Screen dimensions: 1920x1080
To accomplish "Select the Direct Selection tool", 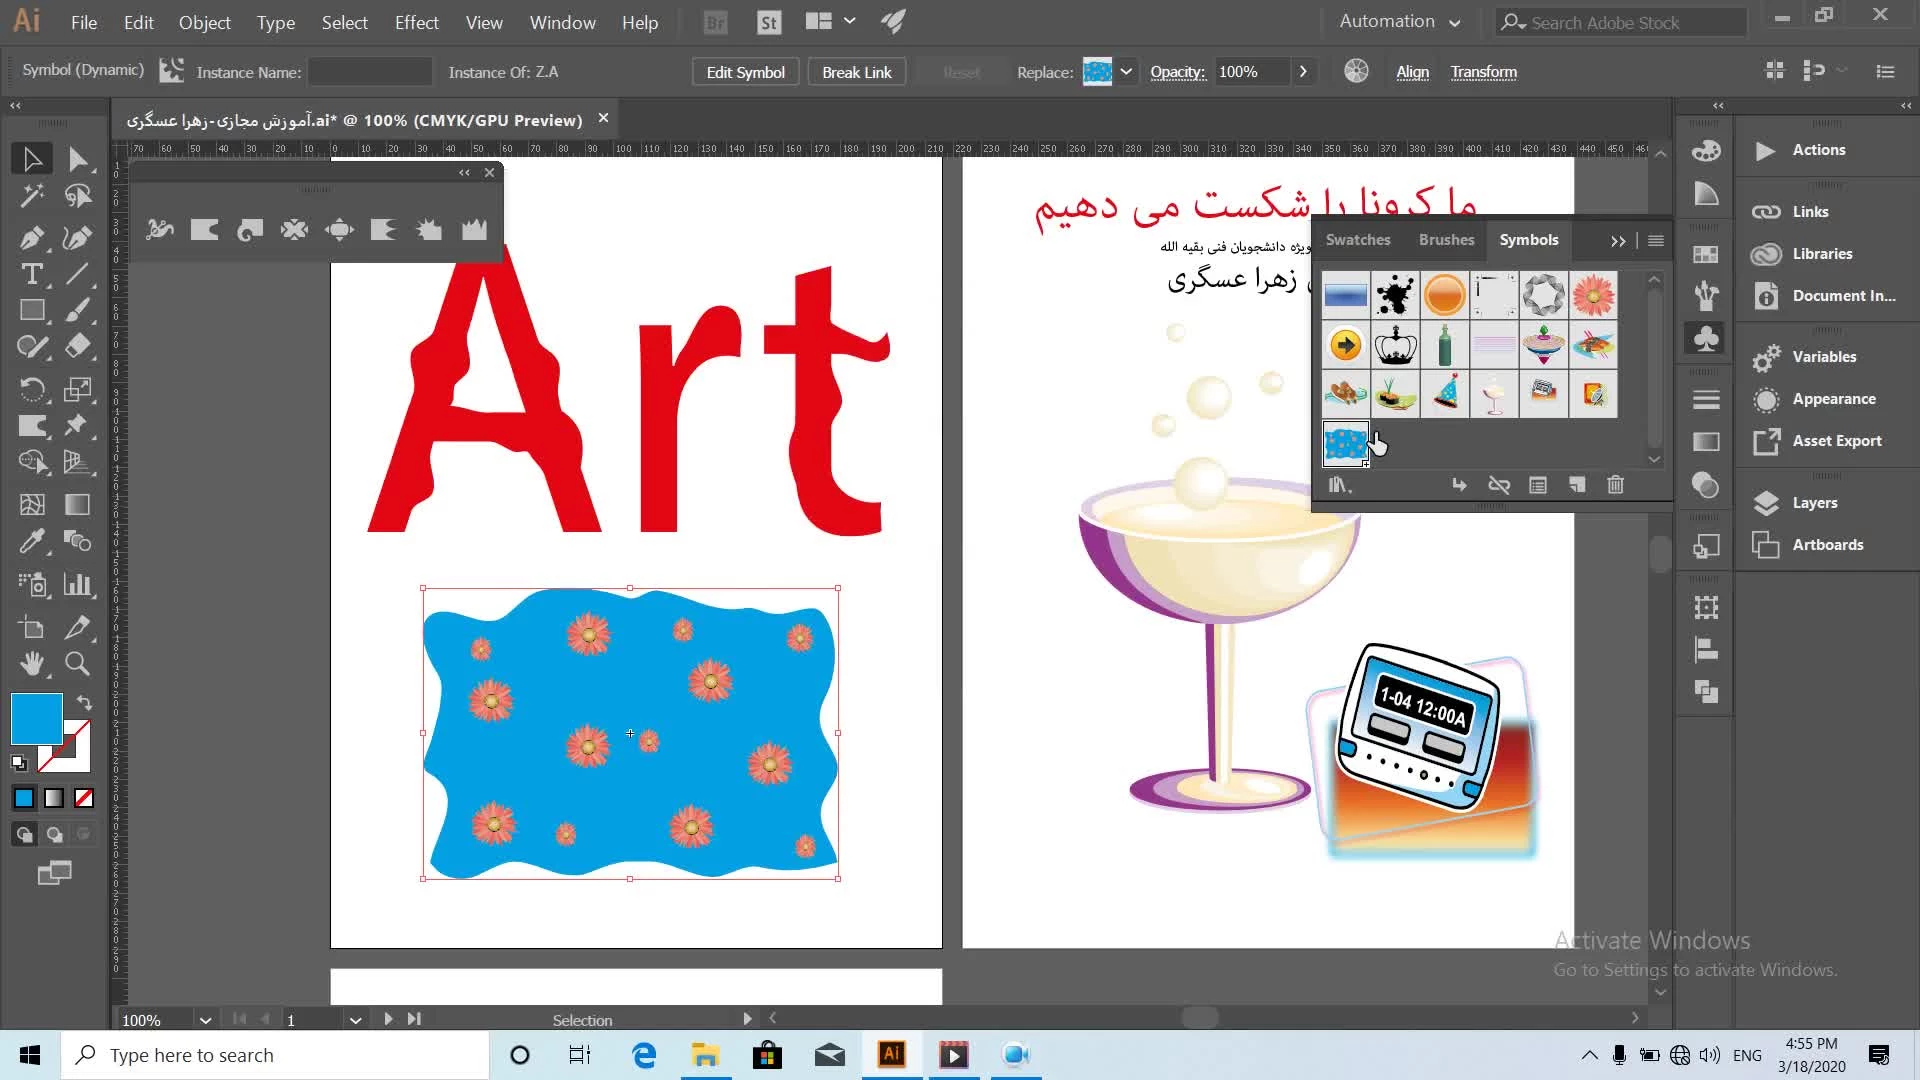I will 78,160.
